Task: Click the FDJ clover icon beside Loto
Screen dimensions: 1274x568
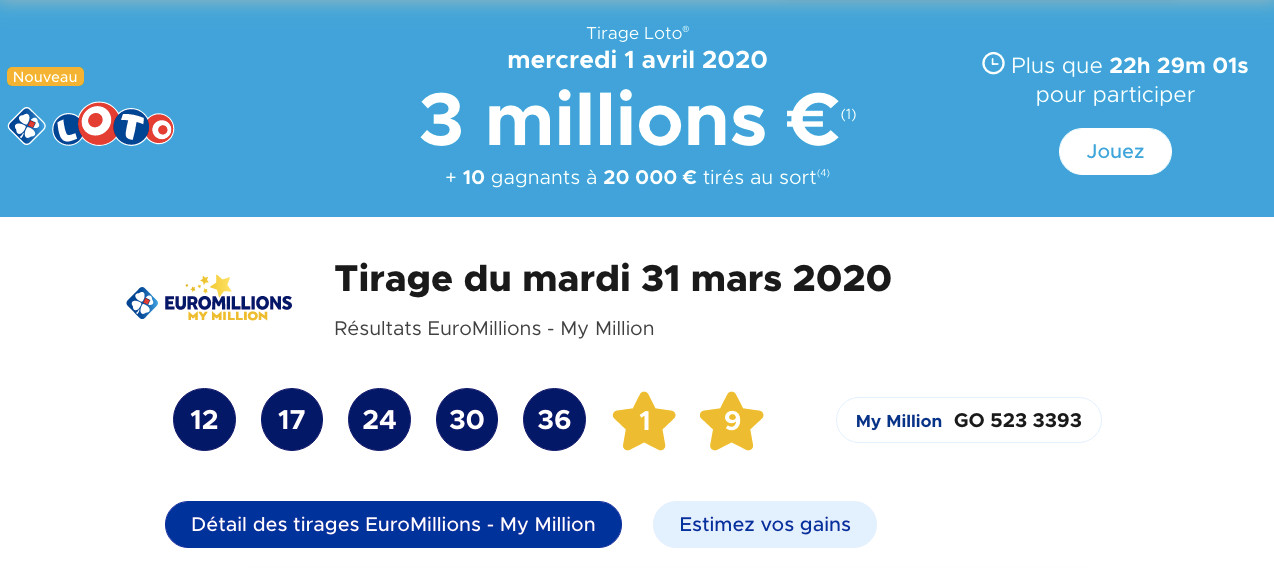Action: tap(27, 126)
